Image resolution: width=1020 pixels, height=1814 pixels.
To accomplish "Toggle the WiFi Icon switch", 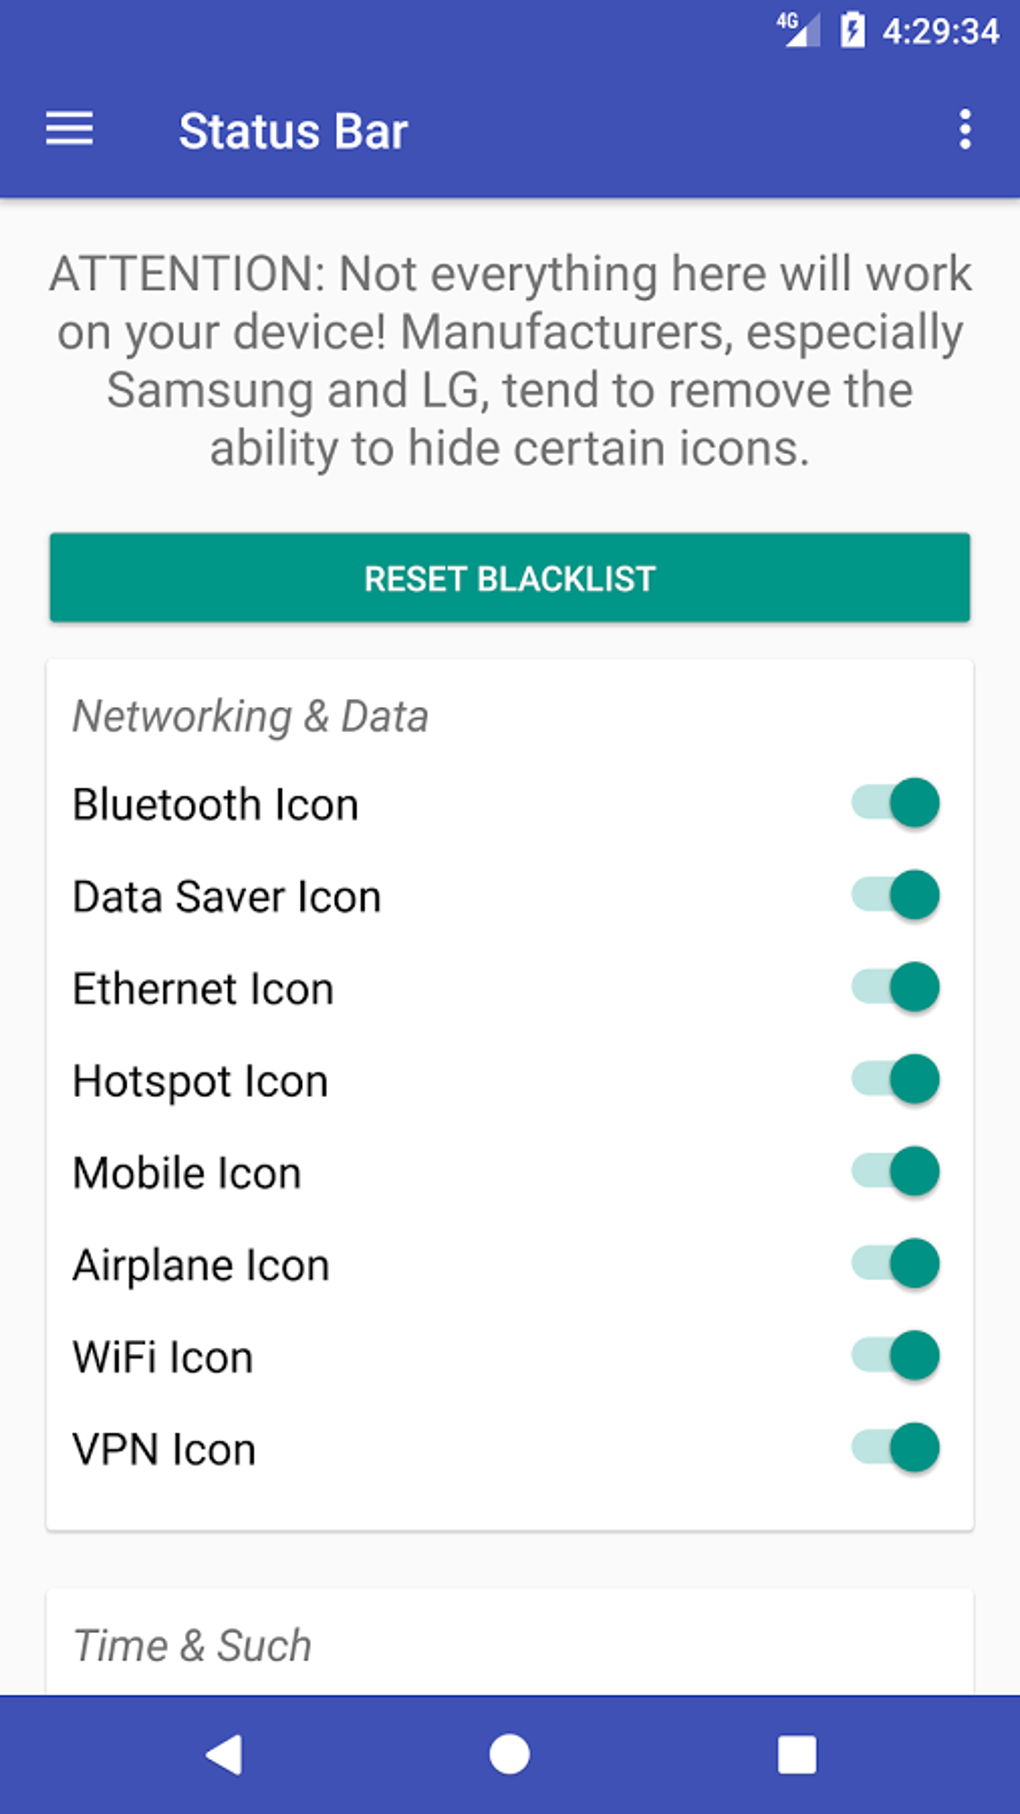I will click(x=895, y=1356).
